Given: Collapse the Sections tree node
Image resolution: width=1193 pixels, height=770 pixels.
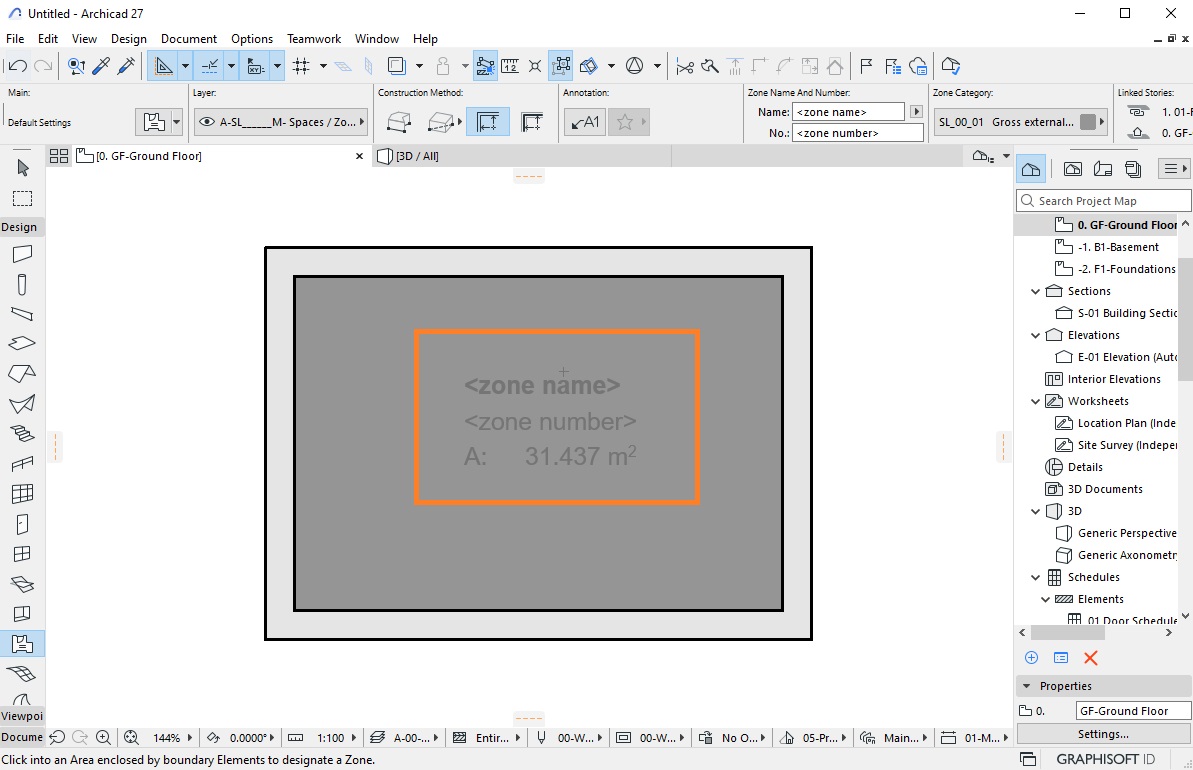Looking at the screenshot, I should point(1035,291).
